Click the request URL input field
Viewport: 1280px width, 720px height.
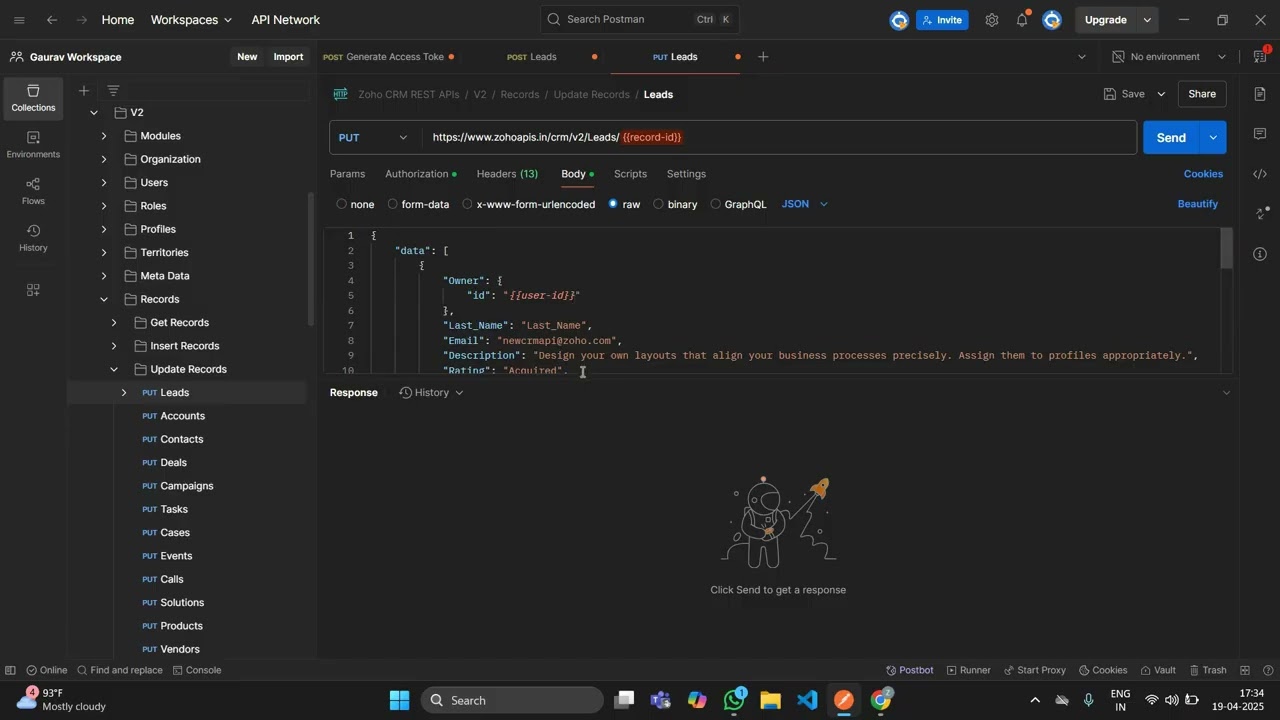(778, 138)
